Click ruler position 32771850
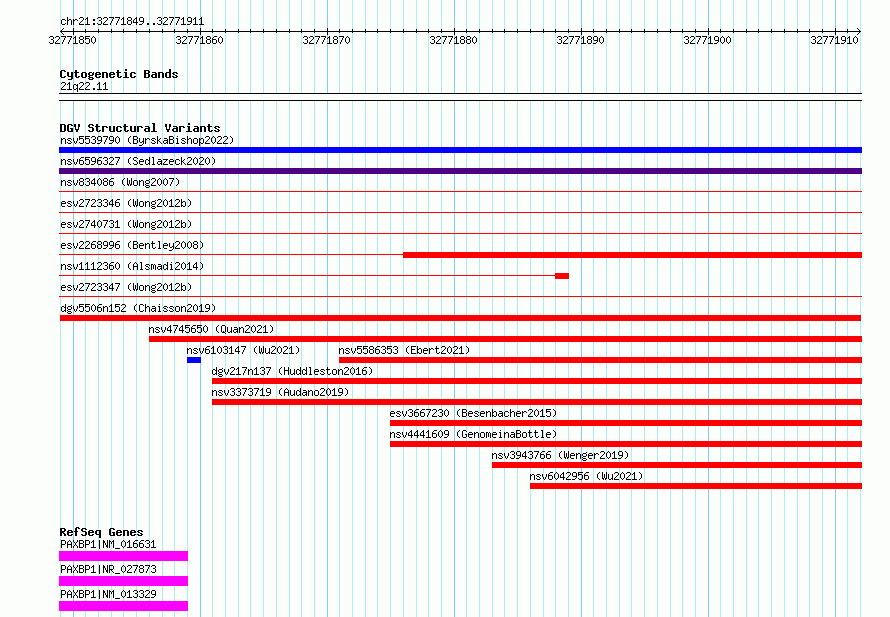Image resolution: width=890 pixels, height=617 pixels. tap(72, 40)
